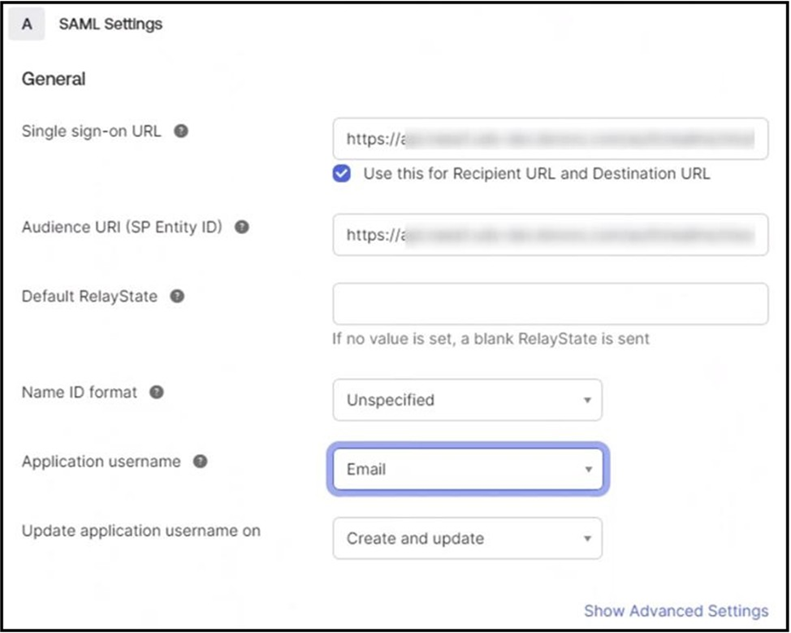Screen dimensions: 791x633
Task: Expand the Application username dropdown showing Email
Action: pyautogui.click(x=467, y=468)
